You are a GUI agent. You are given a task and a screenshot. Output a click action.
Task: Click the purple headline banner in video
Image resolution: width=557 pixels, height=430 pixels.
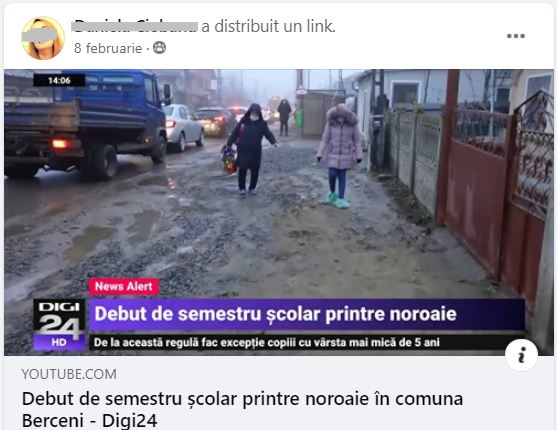(x=307, y=314)
